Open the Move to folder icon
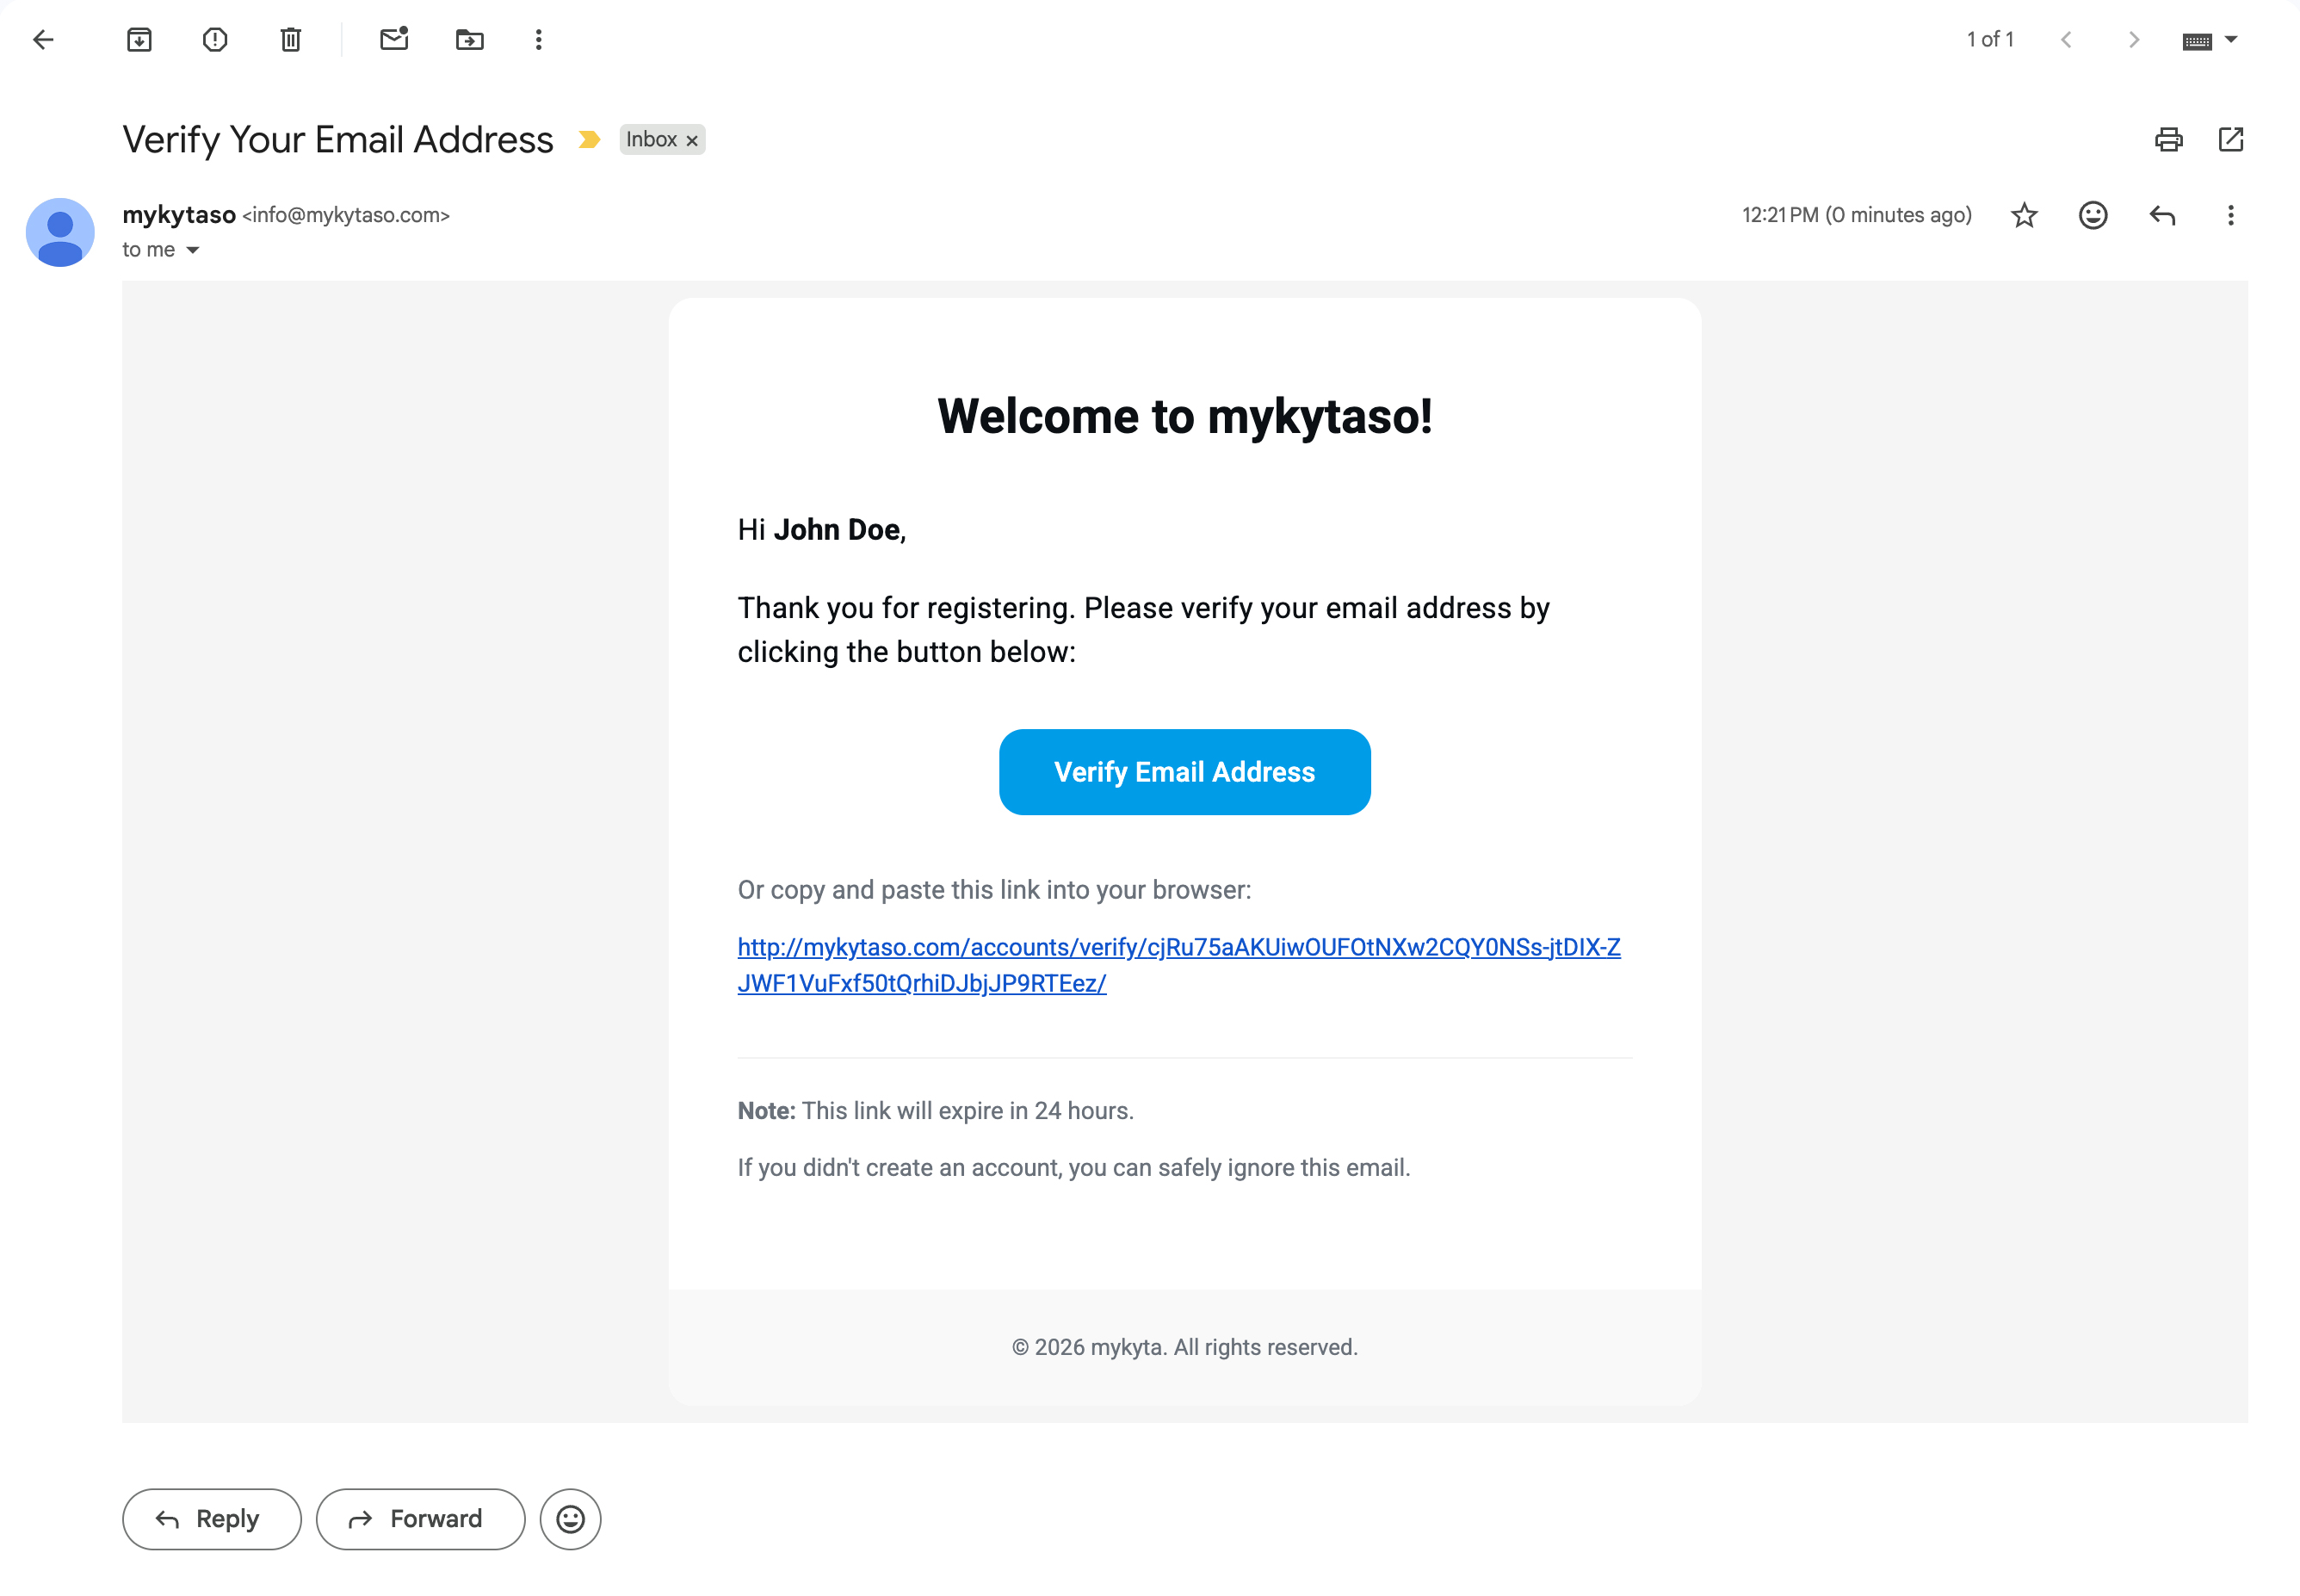This screenshot has width=2300, height=1596. point(470,40)
